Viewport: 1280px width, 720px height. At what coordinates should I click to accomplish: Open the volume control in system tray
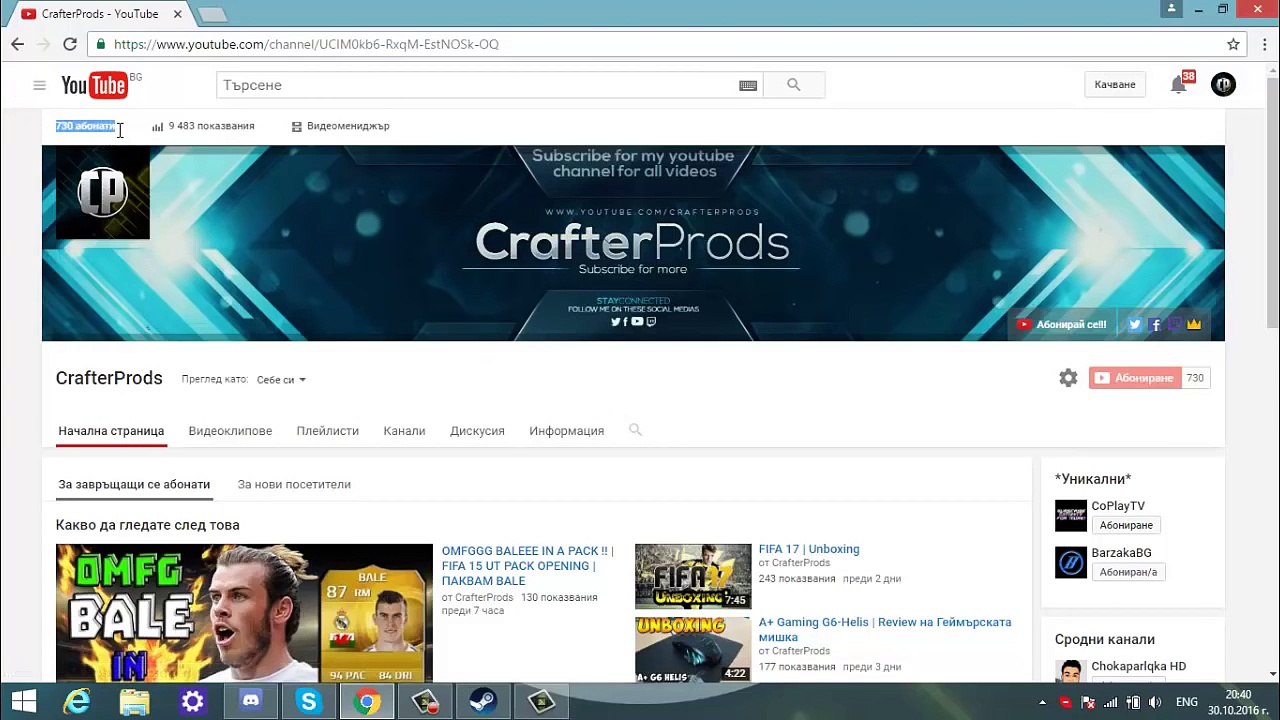[x=1154, y=702]
